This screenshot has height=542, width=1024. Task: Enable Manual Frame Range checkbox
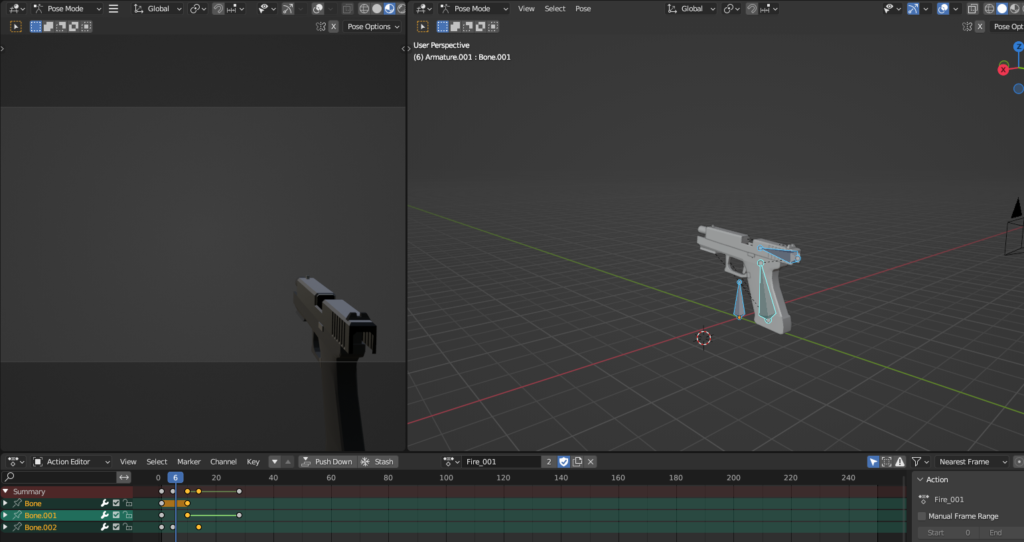922,516
